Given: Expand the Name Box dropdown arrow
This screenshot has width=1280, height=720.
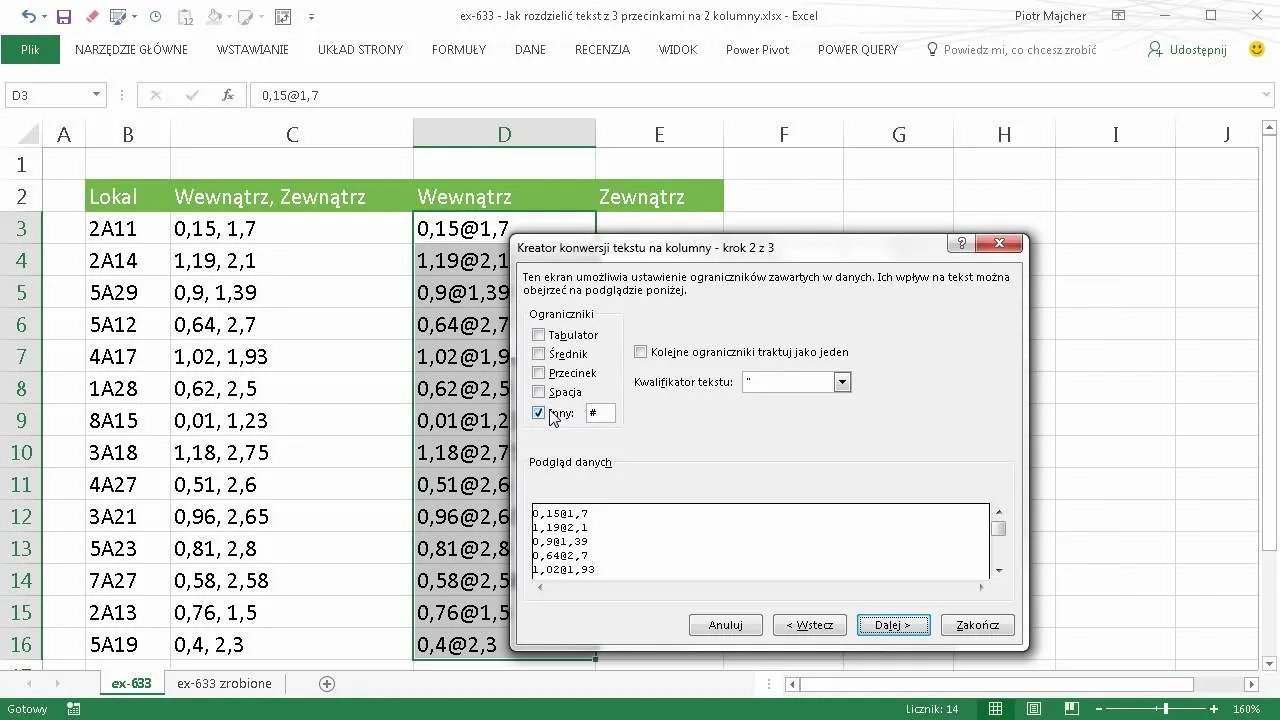Looking at the screenshot, I should coord(97,95).
